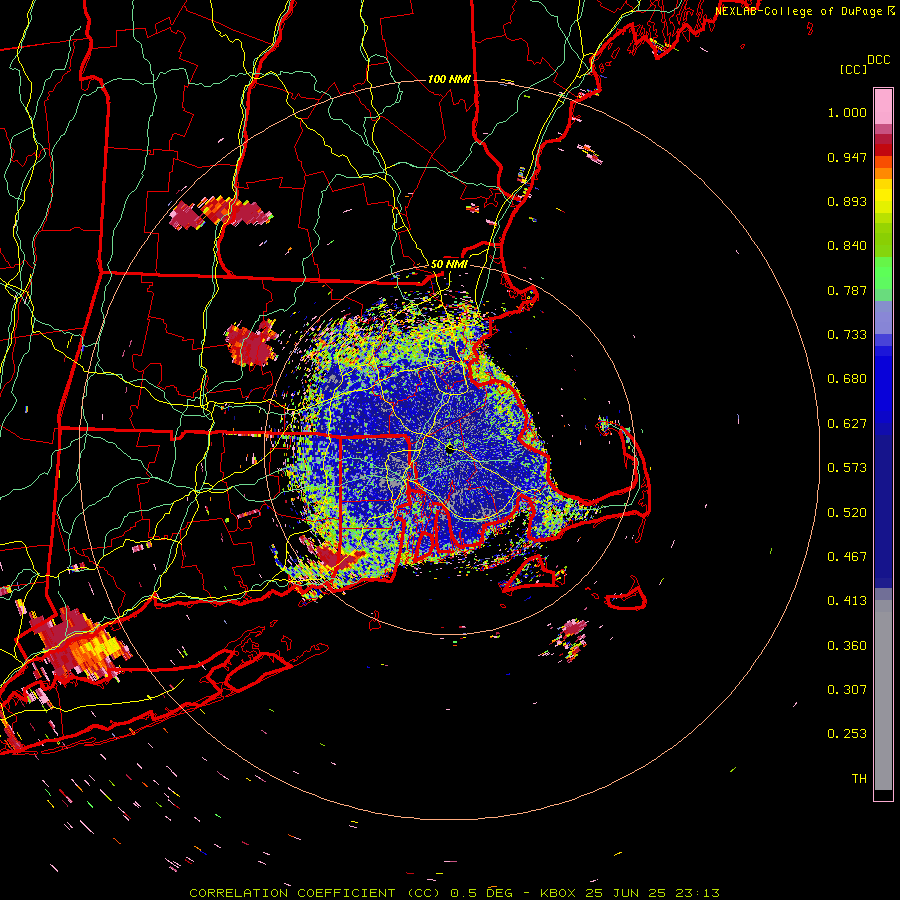Click the 'NEXLAB-College of DuPage' watermark text
The height and width of the screenshot is (900, 900).
(x=798, y=11)
